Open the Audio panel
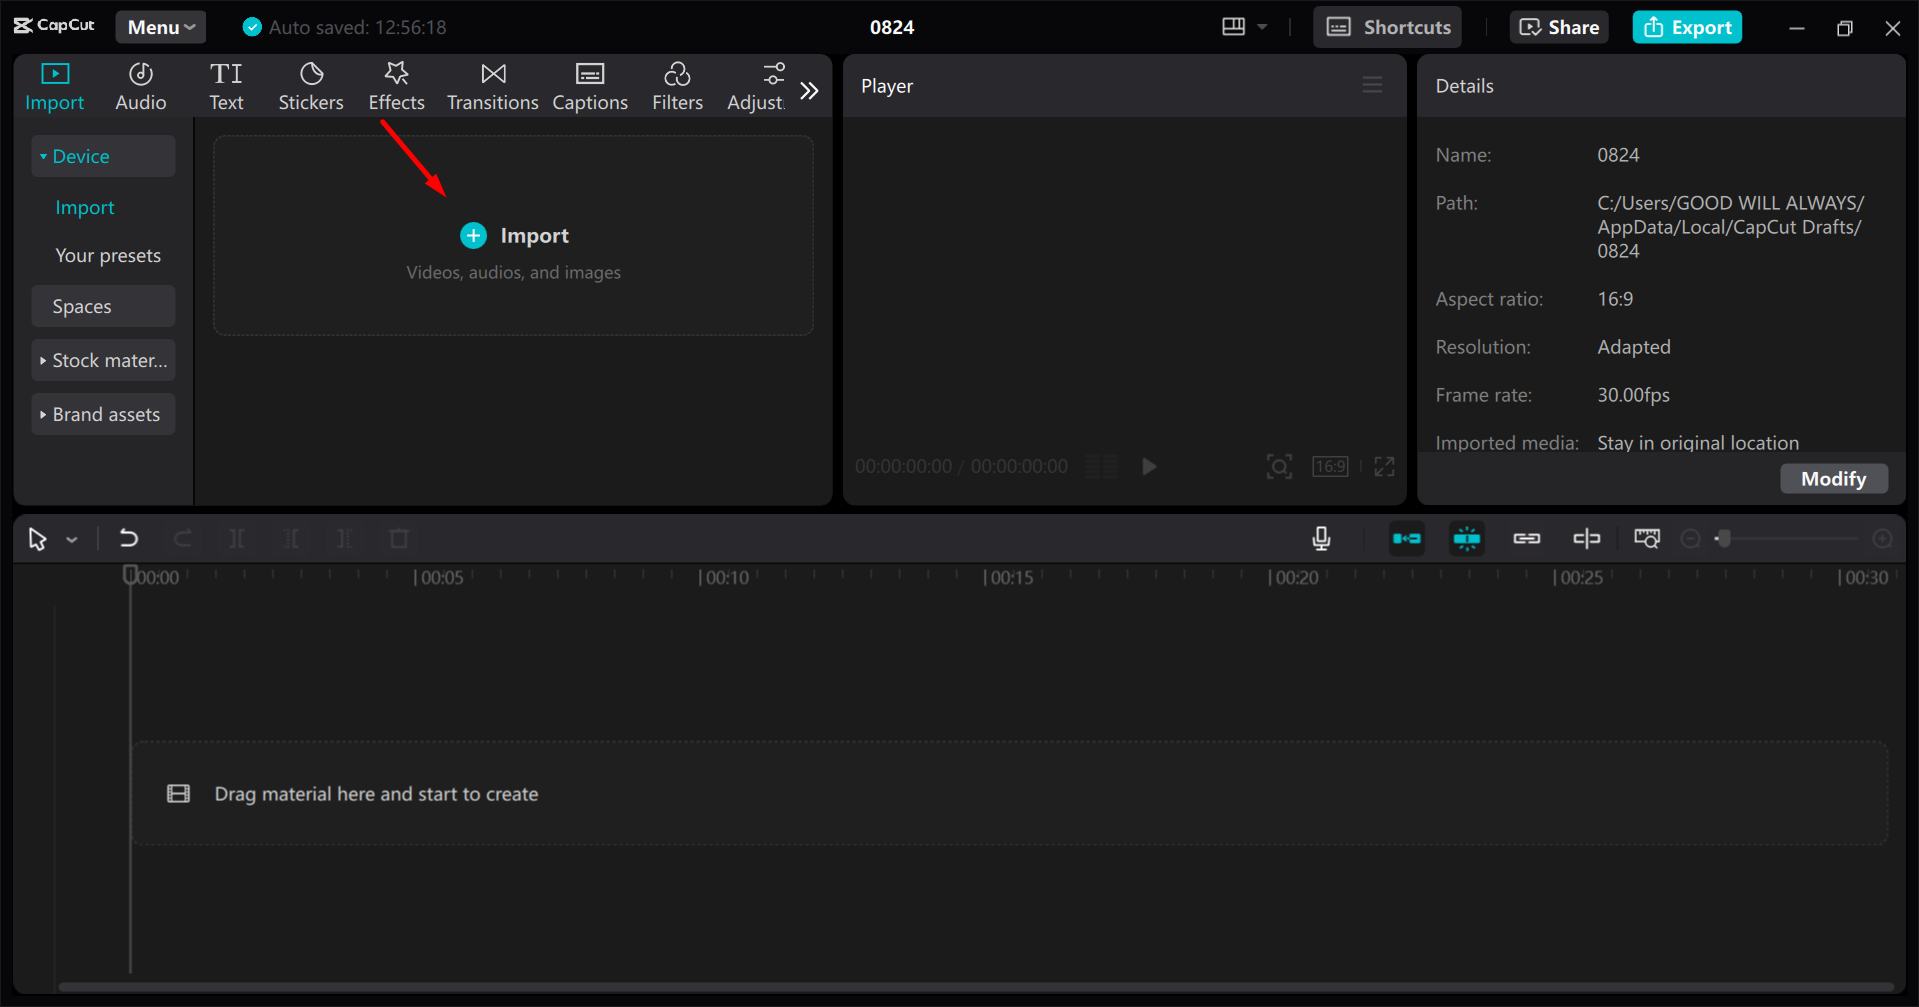Image resolution: width=1919 pixels, height=1007 pixels. (x=140, y=85)
